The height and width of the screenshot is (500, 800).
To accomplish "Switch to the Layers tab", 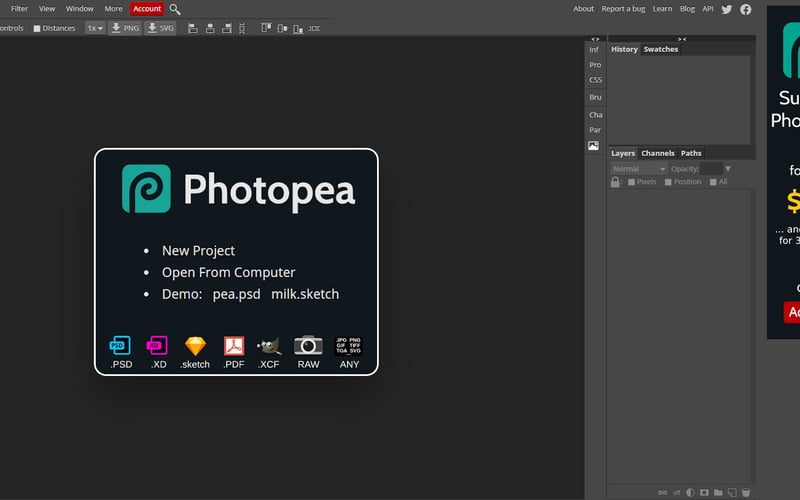I will [x=623, y=154].
